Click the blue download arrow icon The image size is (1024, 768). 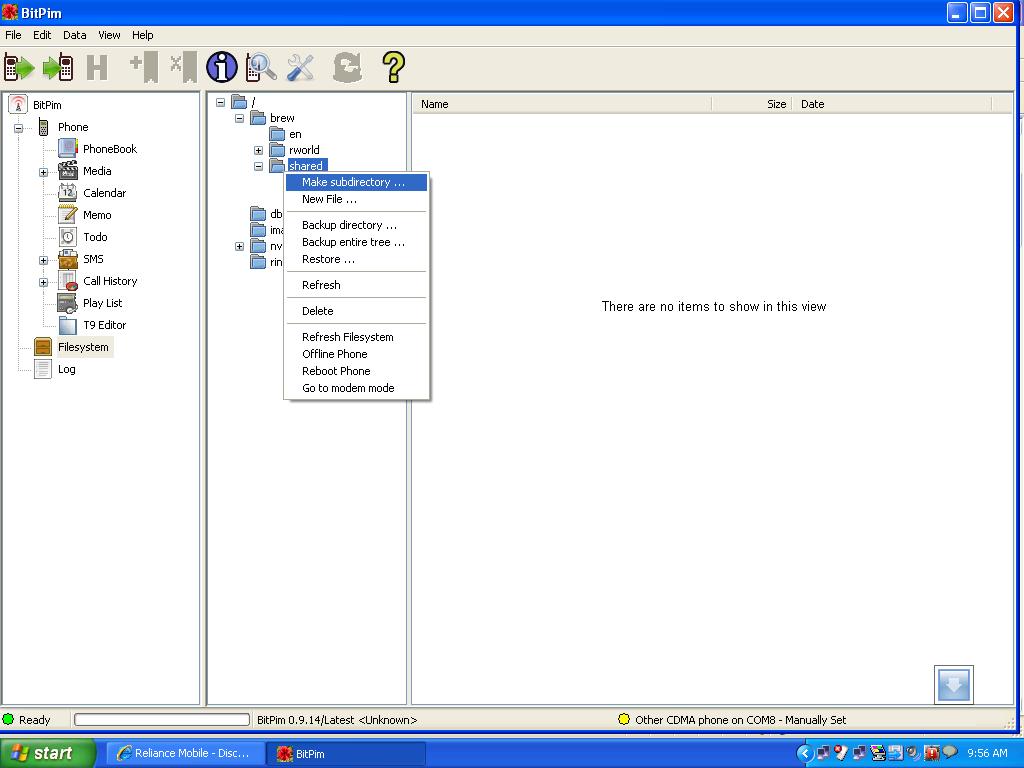pos(953,684)
